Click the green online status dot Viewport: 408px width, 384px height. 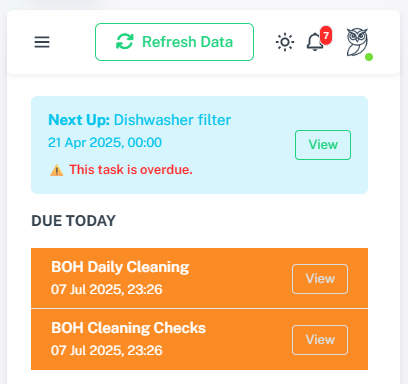[369, 57]
